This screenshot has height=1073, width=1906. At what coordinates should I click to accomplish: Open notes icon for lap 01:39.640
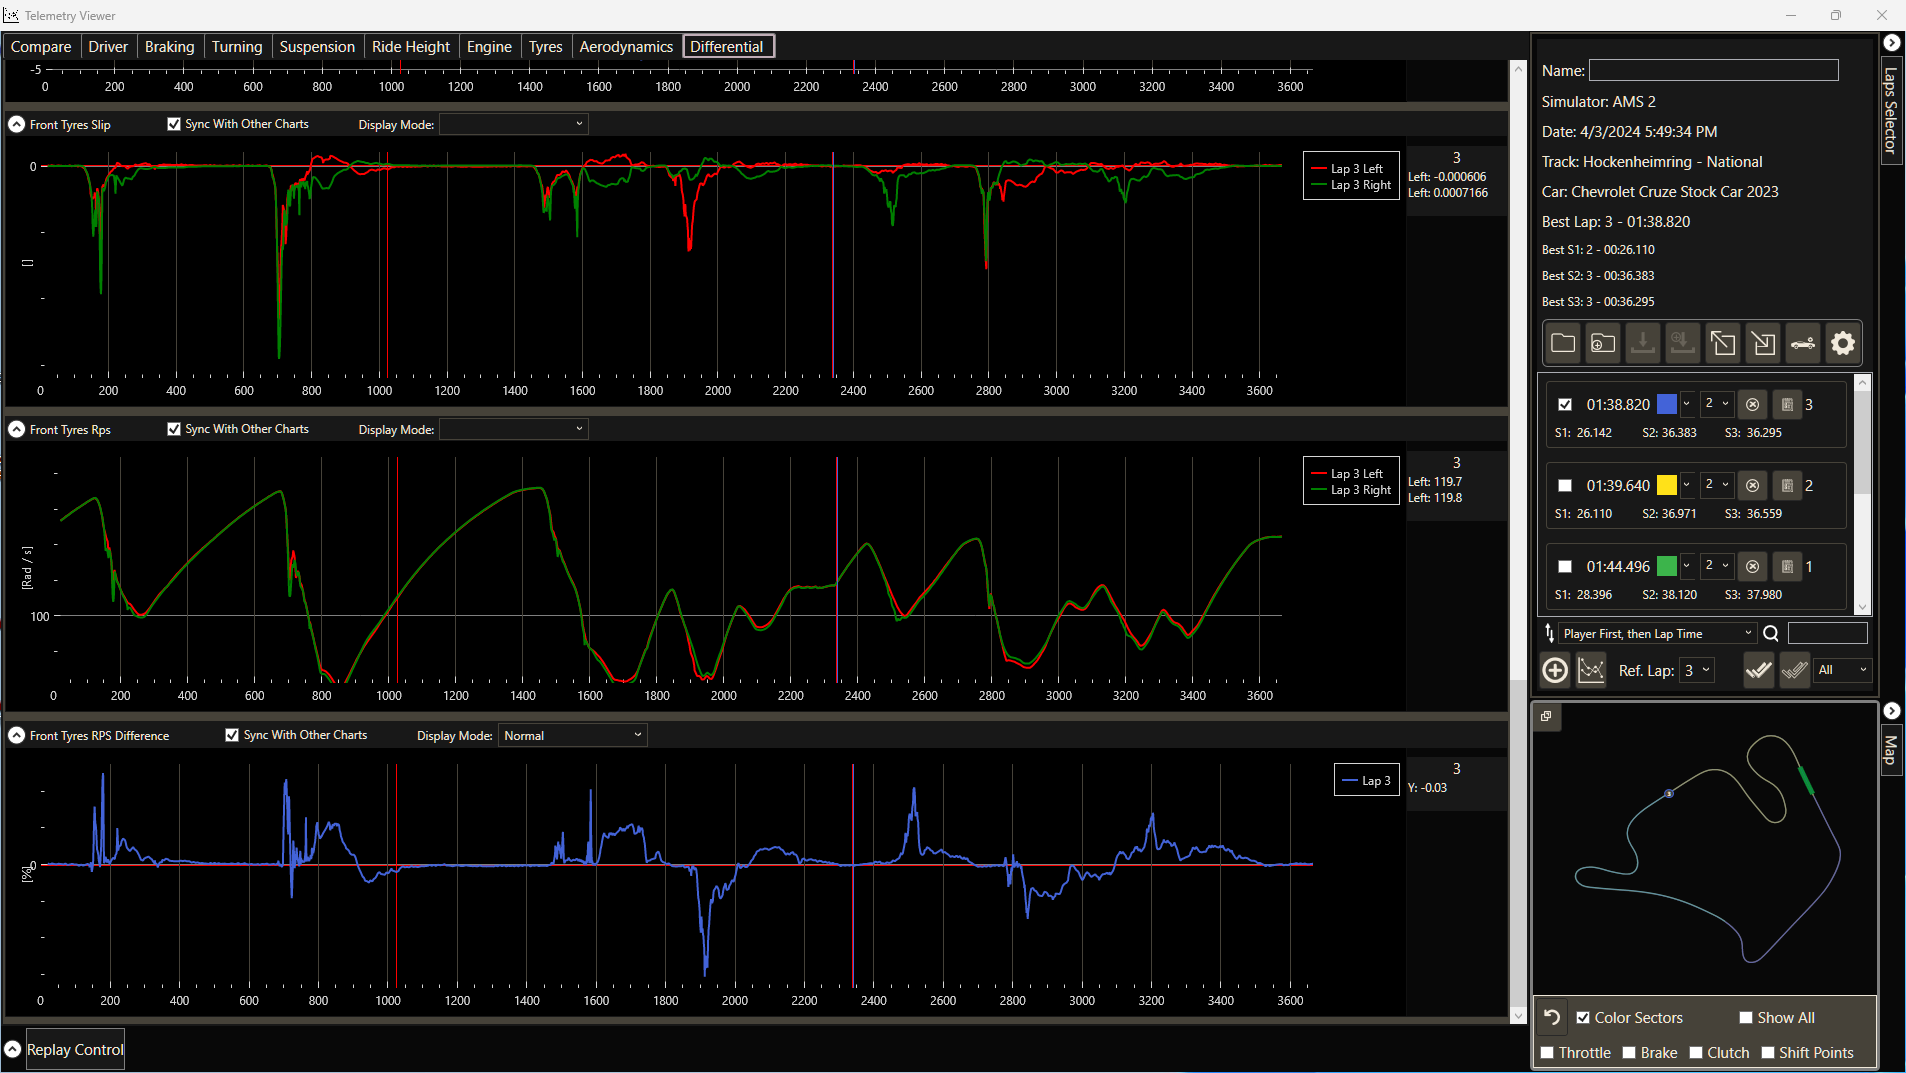click(x=1788, y=486)
